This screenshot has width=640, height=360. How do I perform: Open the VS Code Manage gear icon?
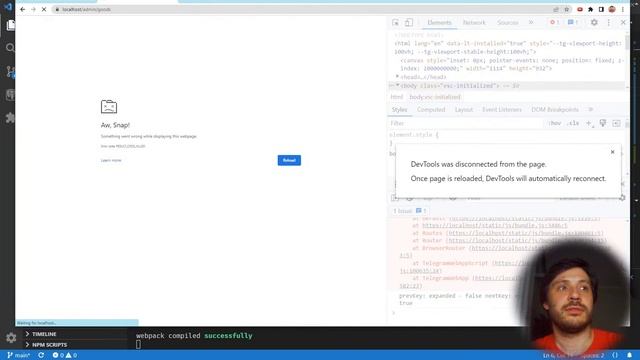pyautogui.click(x=11, y=338)
